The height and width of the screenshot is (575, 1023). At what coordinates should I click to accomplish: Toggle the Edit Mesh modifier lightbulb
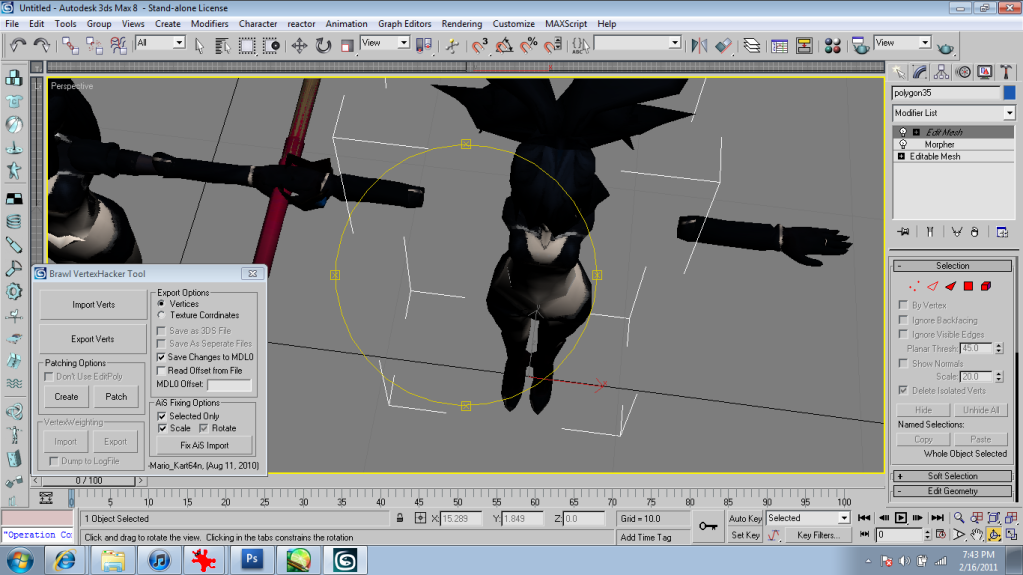902,132
